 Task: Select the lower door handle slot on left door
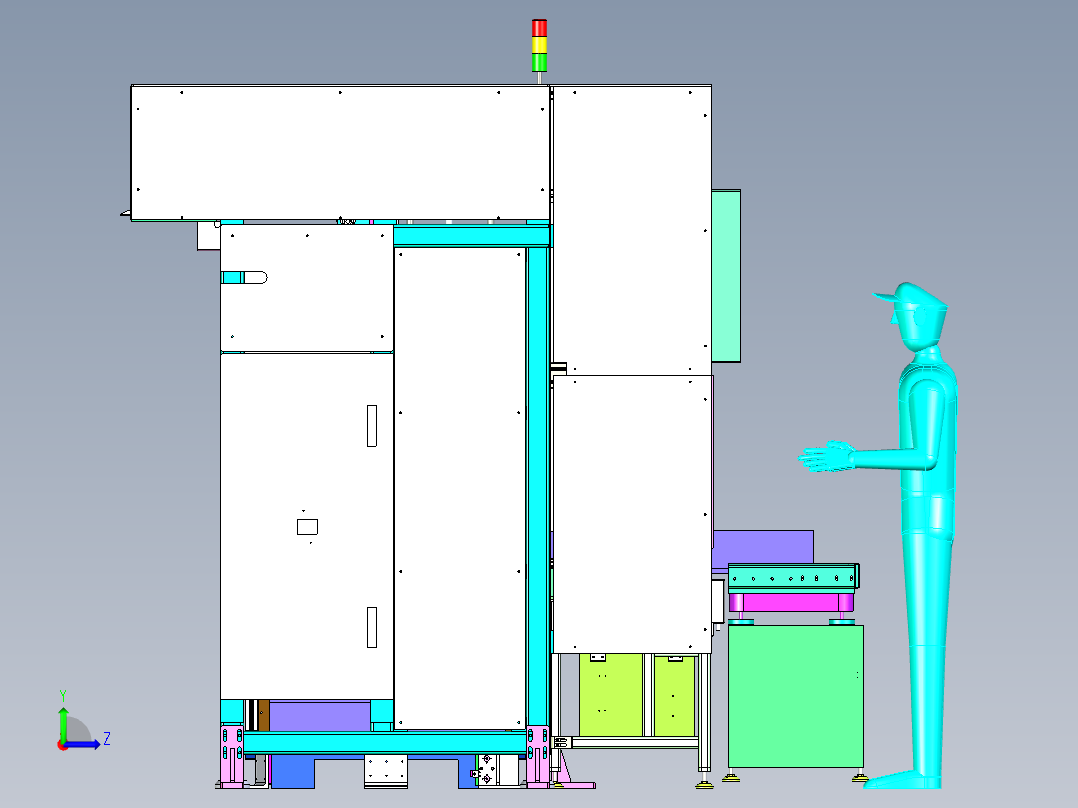point(372,627)
